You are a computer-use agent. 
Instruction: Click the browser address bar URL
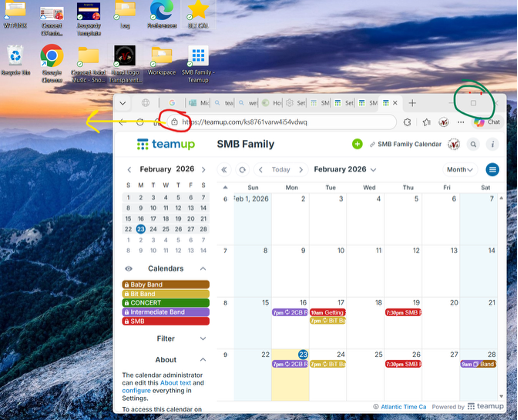pyautogui.click(x=245, y=122)
